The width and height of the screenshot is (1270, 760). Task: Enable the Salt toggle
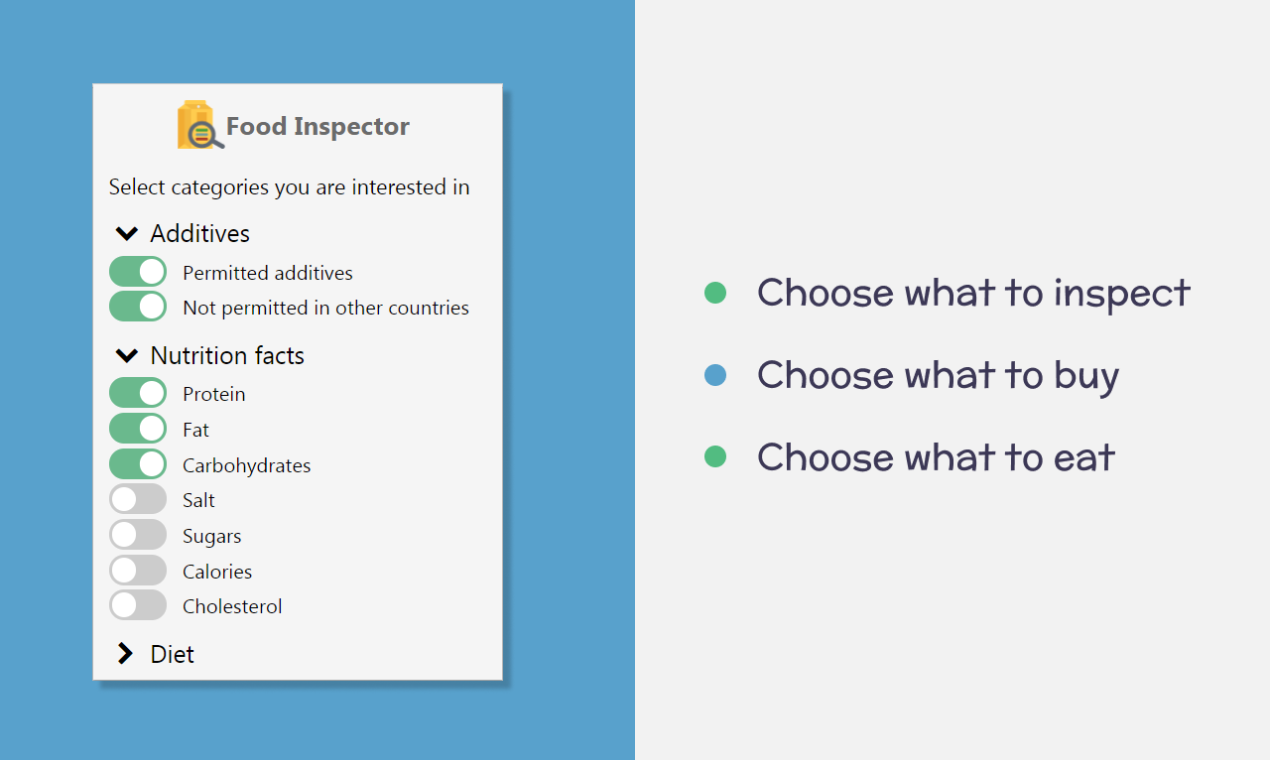pos(138,500)
